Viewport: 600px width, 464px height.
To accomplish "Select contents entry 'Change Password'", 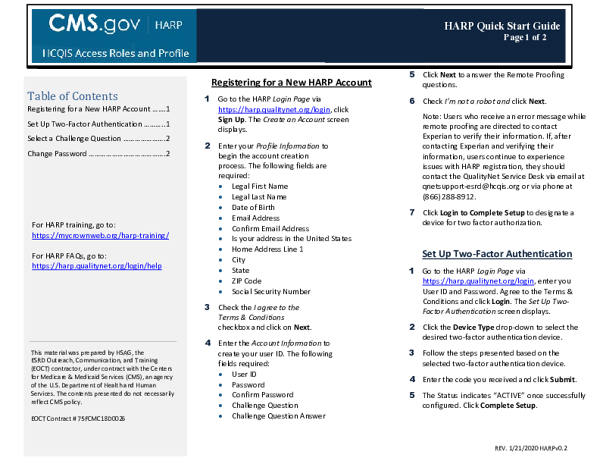I will click(x=98, y=154).
